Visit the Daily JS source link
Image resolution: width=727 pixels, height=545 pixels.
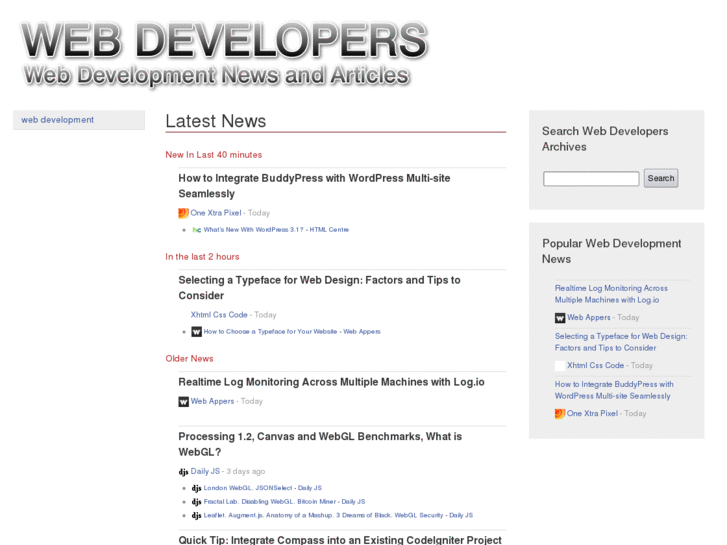coord(205,471)
